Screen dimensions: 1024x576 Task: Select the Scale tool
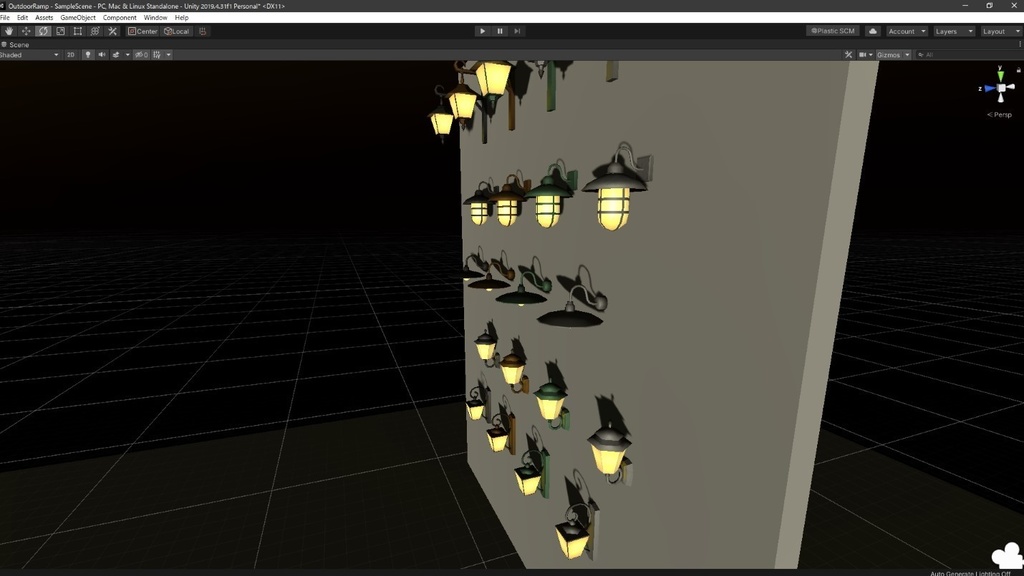click(x=60, y=31)
